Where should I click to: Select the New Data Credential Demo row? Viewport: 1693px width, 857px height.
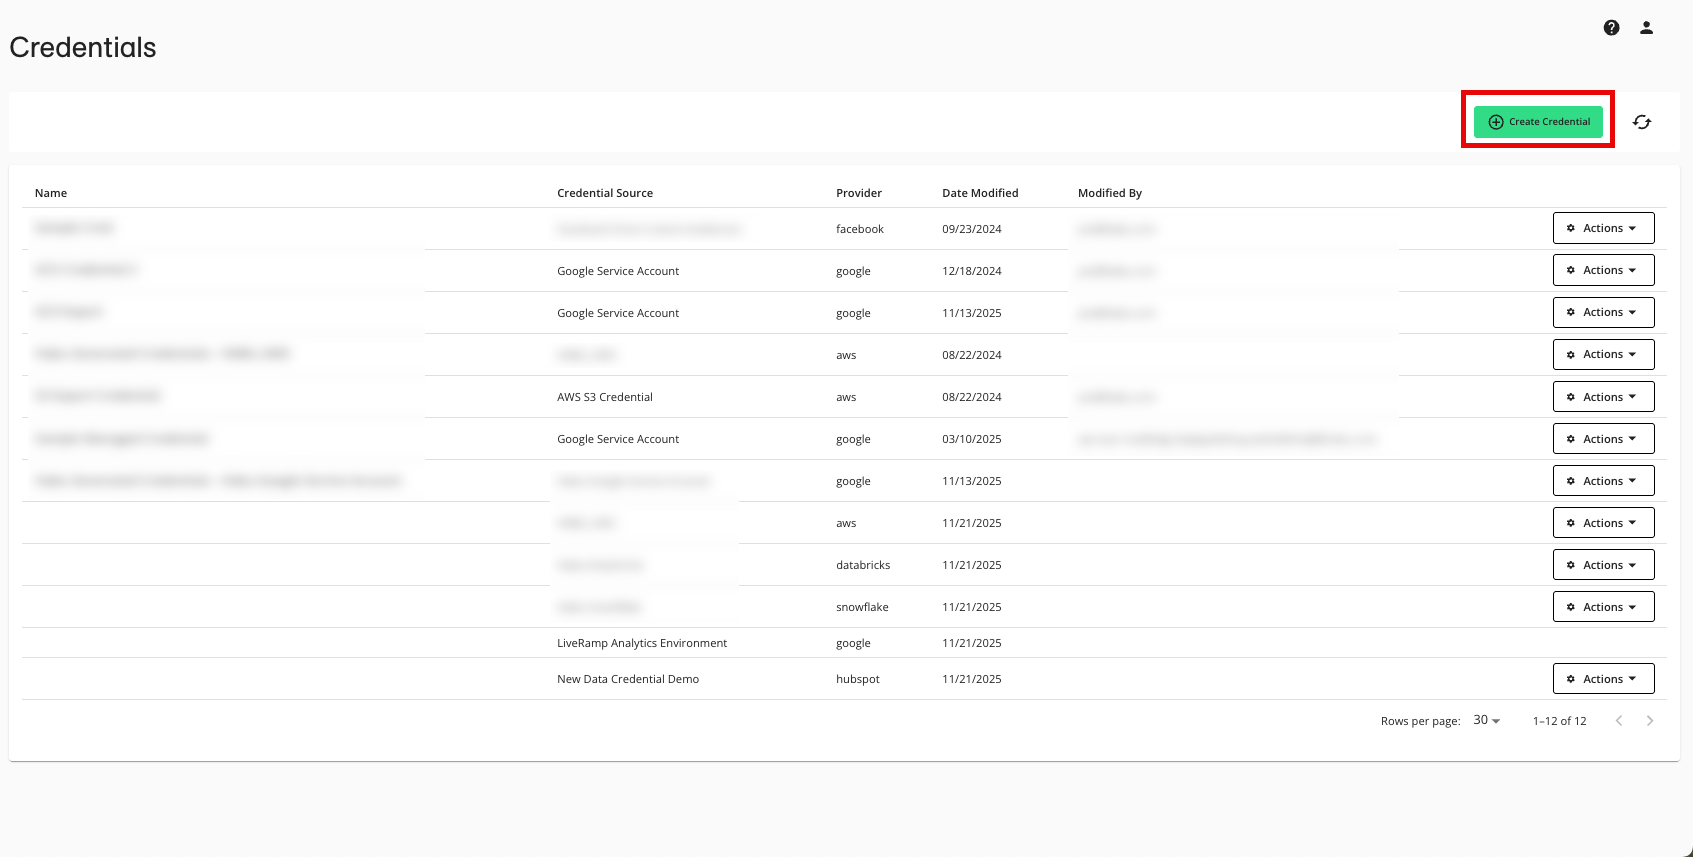tap(628, 679)
